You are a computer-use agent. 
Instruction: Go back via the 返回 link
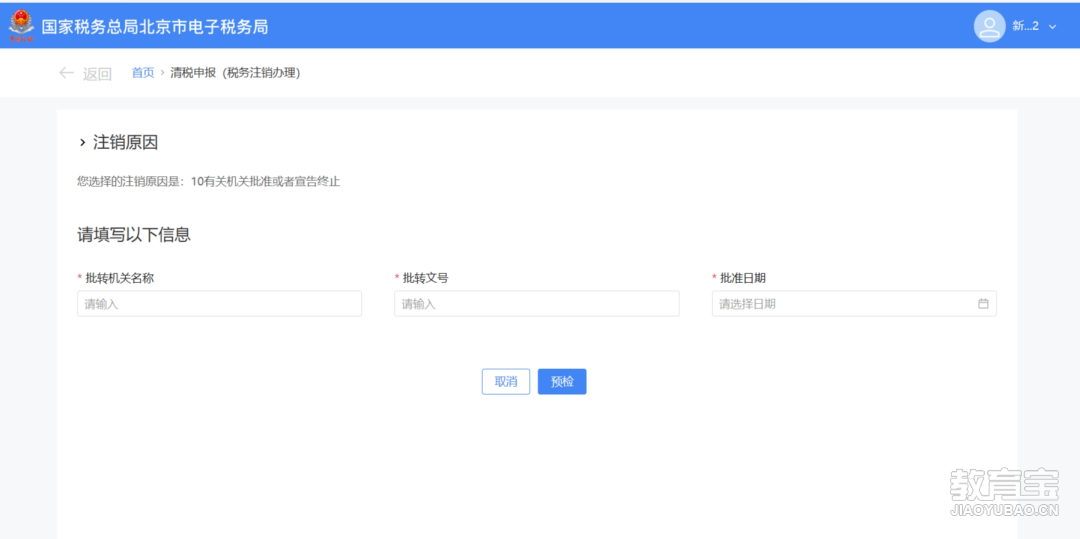[x=97, y=74]
